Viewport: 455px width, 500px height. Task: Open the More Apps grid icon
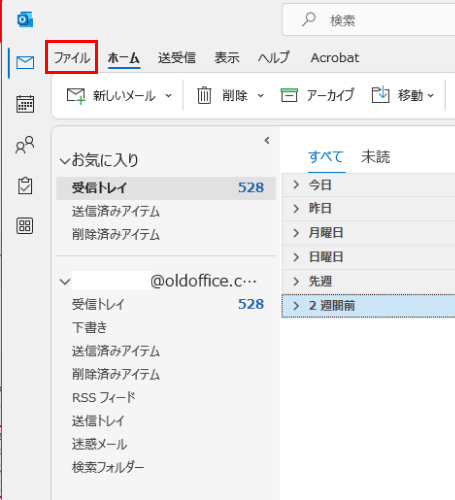click(x=25, y=226)
